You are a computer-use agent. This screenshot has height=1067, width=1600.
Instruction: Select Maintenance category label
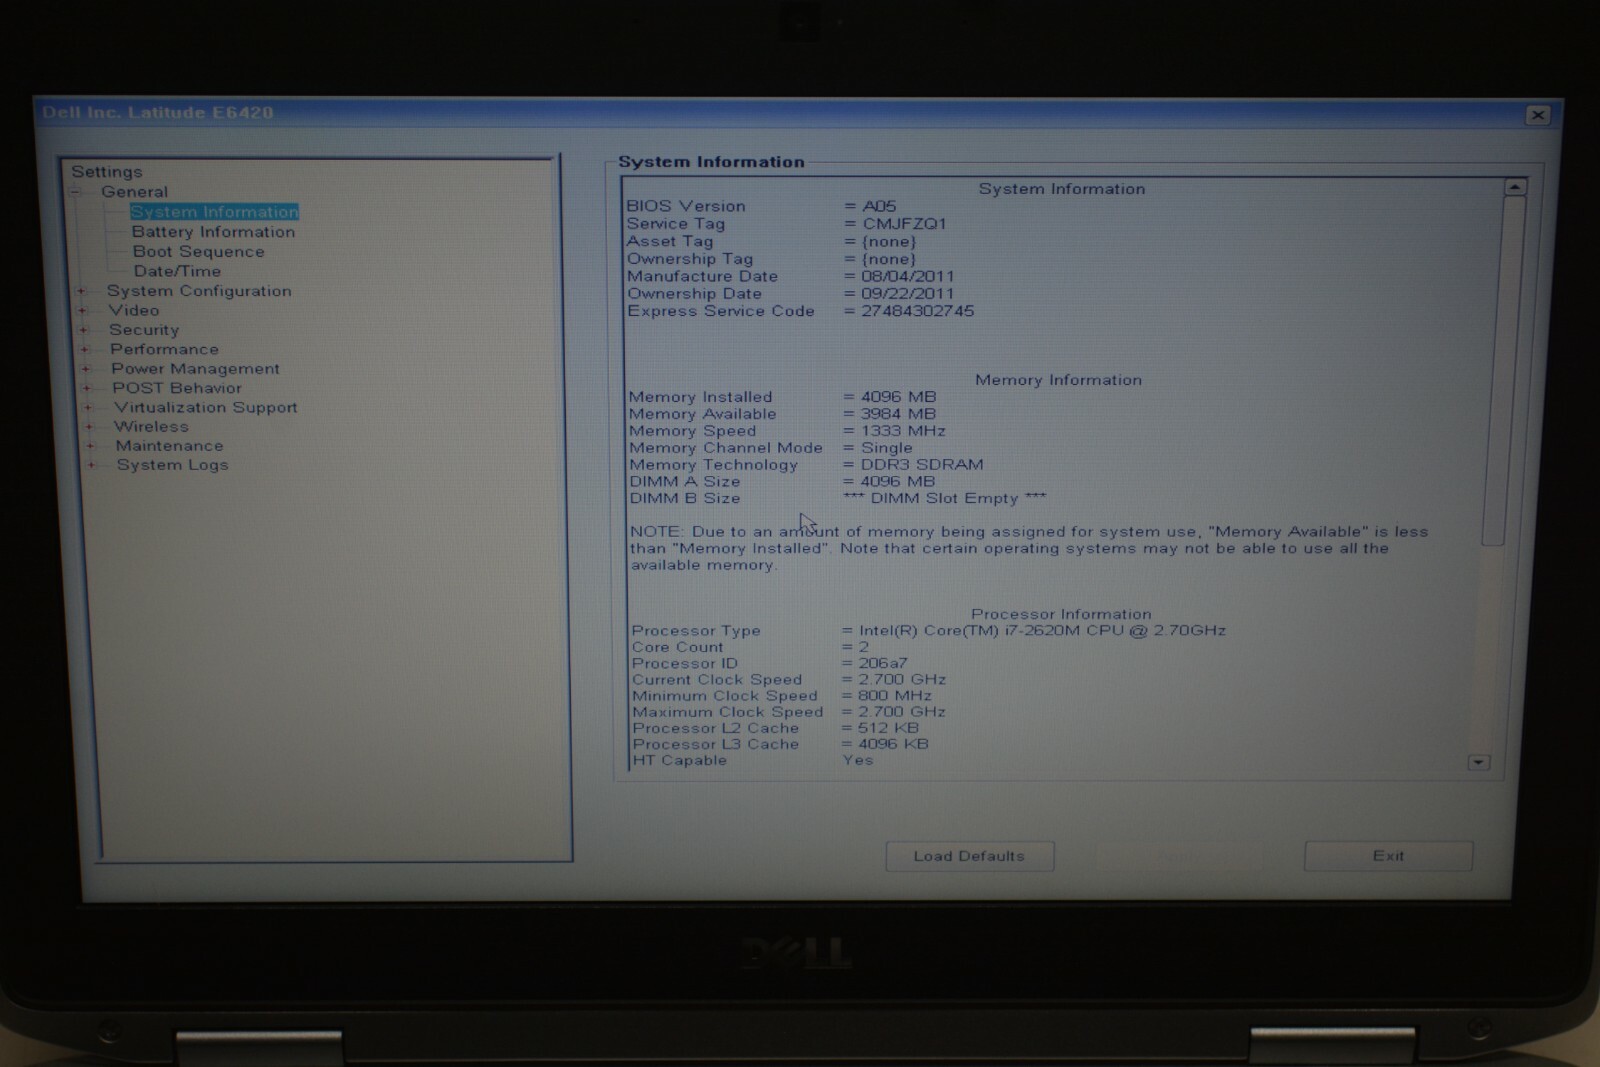[169, 446]
